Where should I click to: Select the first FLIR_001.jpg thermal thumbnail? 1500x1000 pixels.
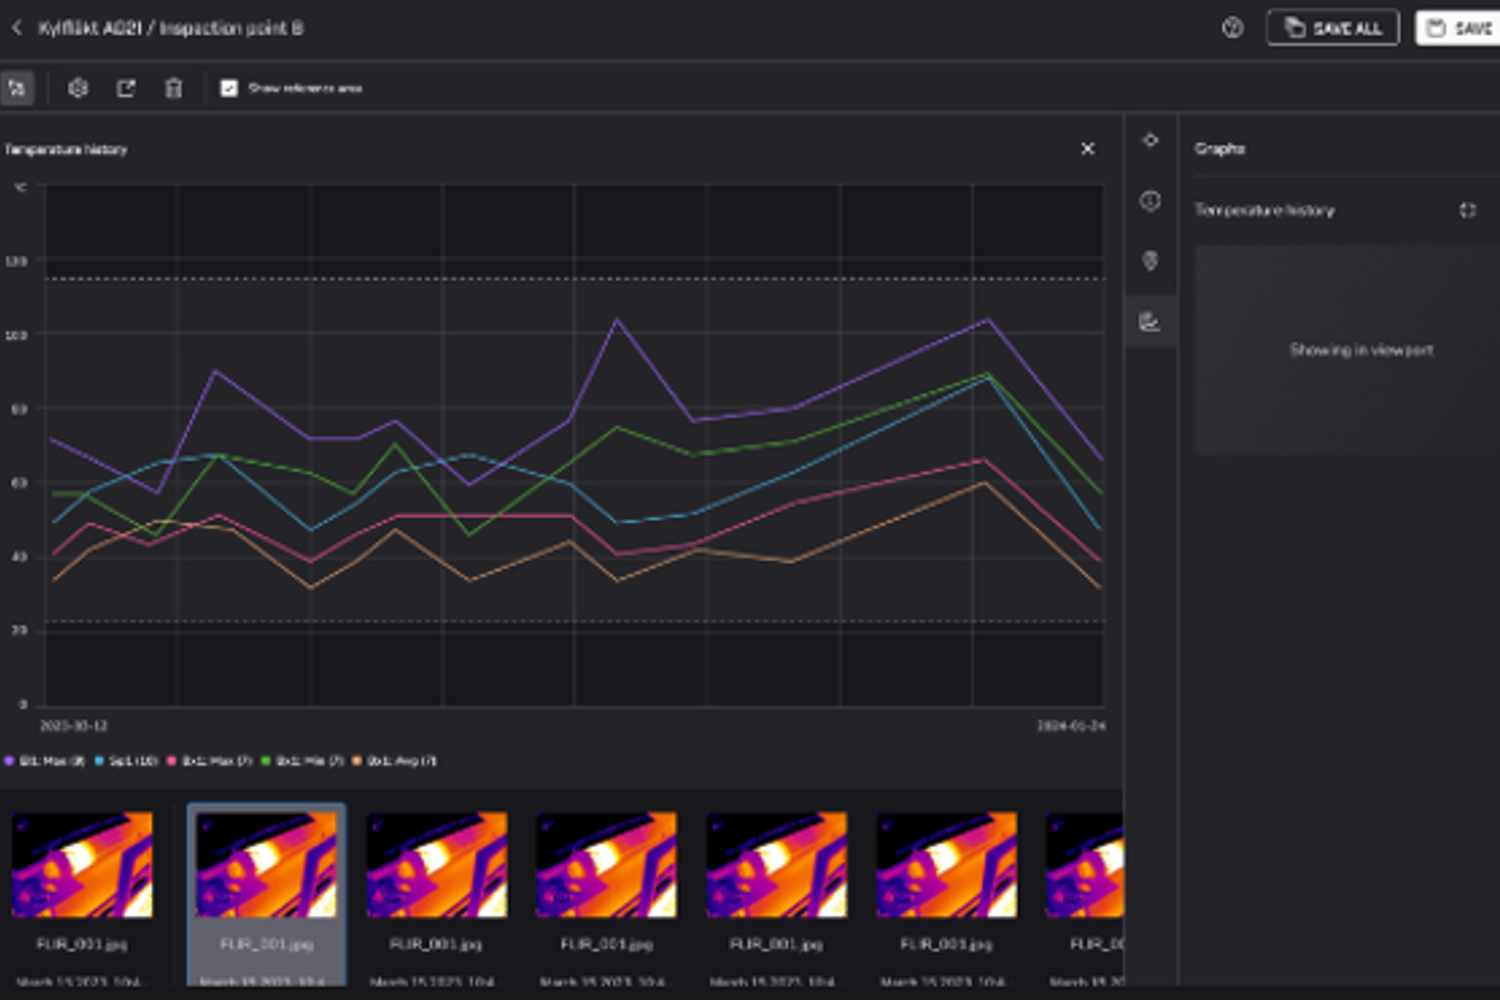82,865
